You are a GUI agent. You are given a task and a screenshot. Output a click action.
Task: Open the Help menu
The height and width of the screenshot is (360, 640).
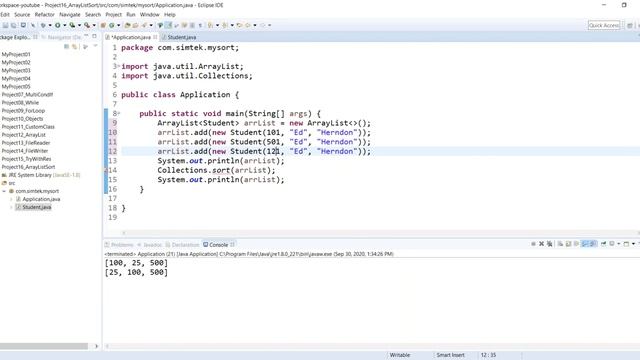(169, 14)
